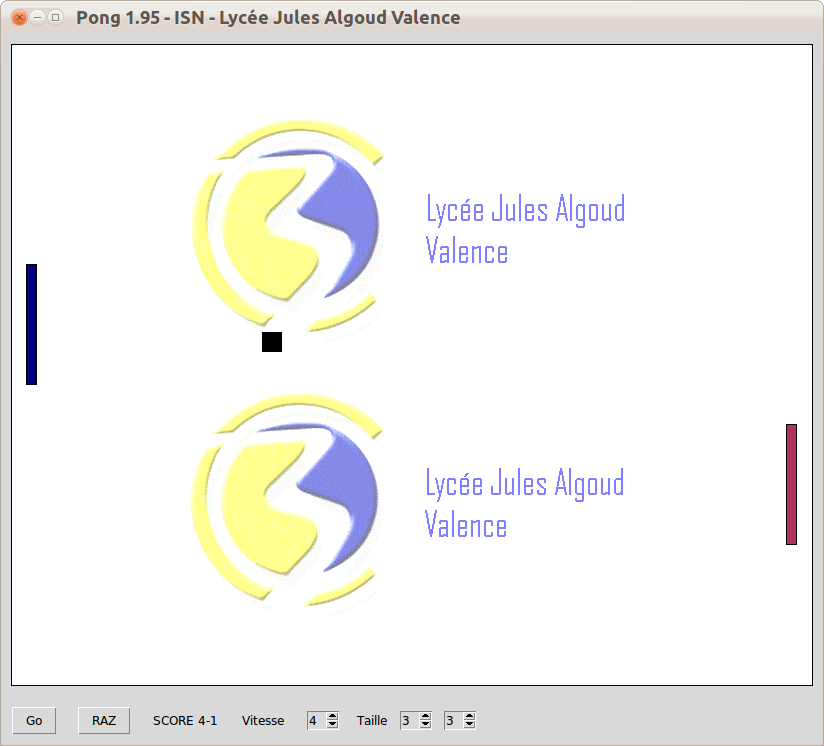Decrease the Vitesse speed with its down arrow
This screenshot has width=824, height=746.
333,724
